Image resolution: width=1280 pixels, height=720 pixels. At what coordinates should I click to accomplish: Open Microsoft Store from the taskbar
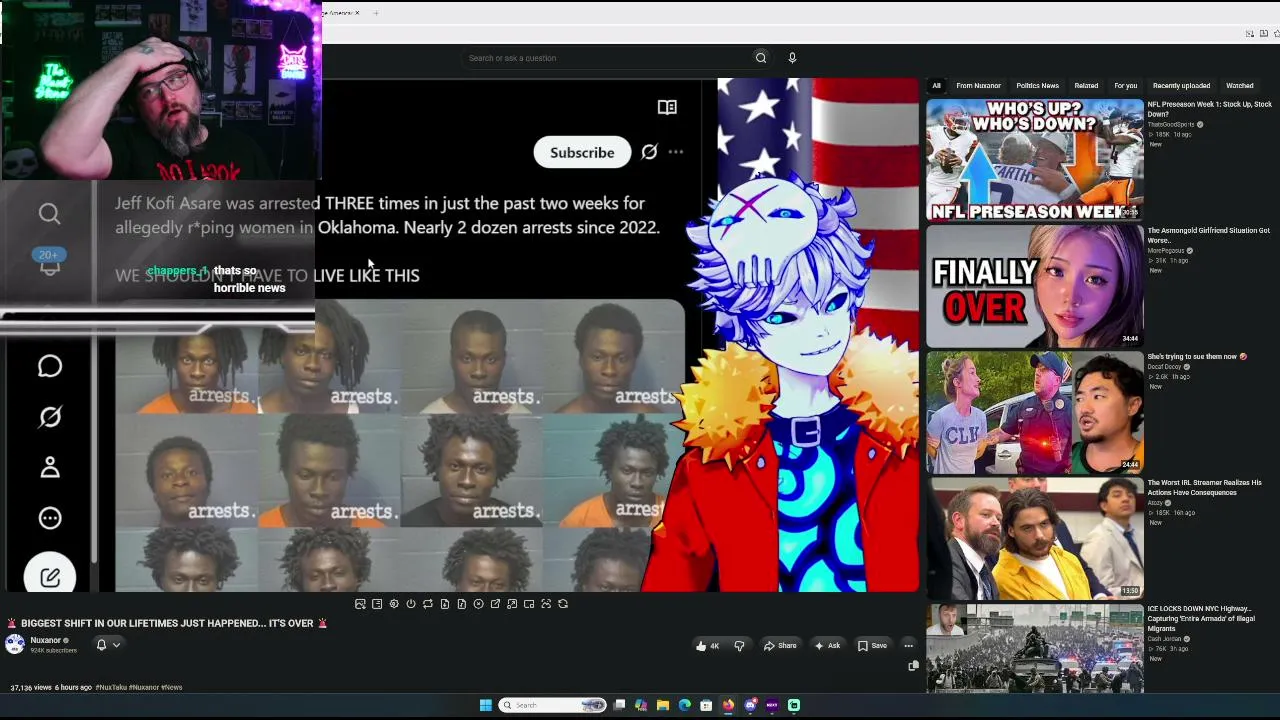(x=706, y=705)
